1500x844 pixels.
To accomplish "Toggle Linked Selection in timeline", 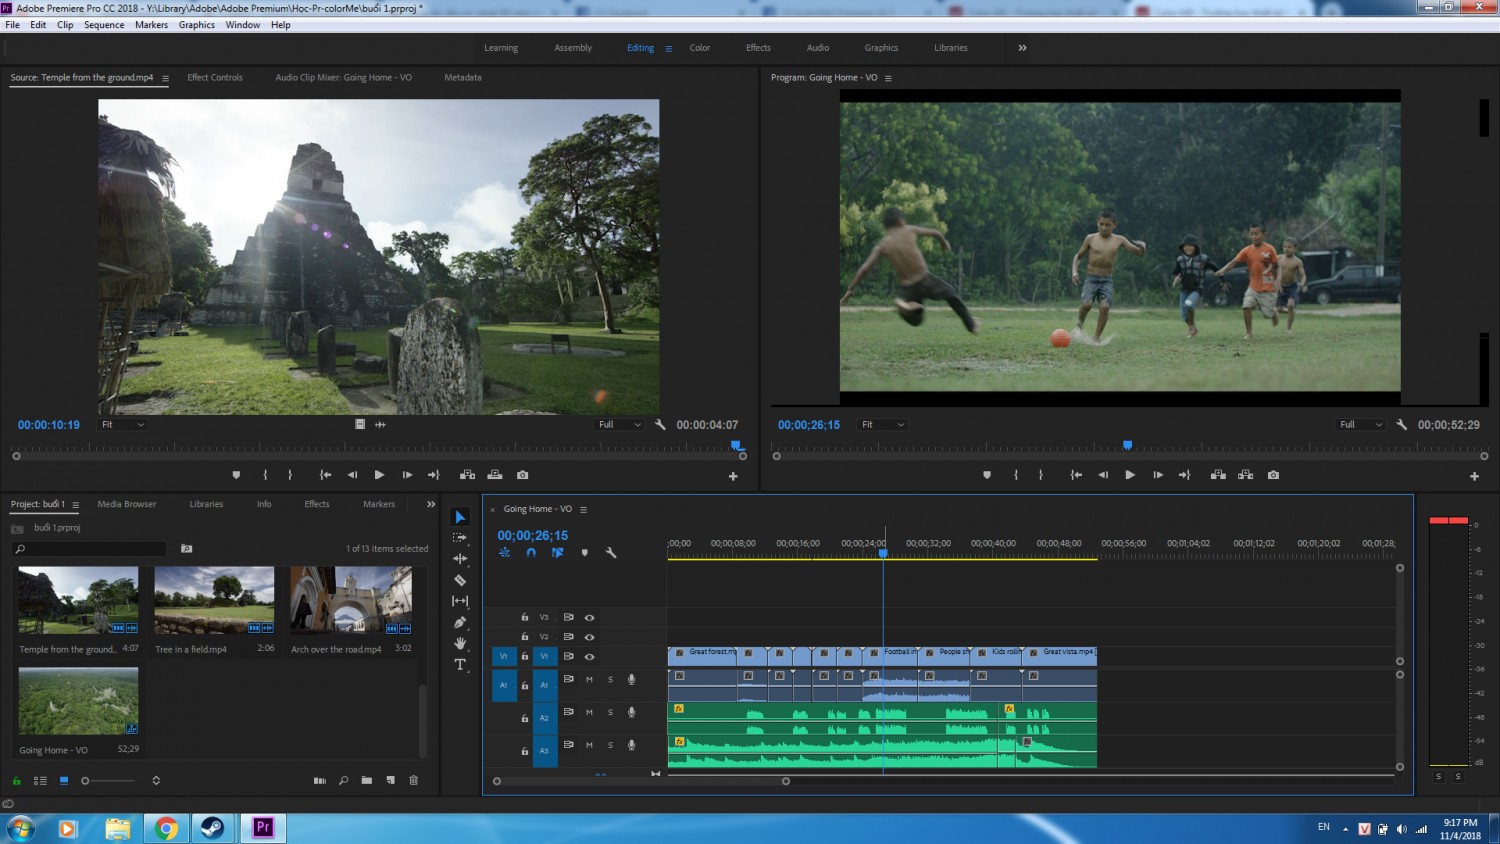I will coord(557,552).
